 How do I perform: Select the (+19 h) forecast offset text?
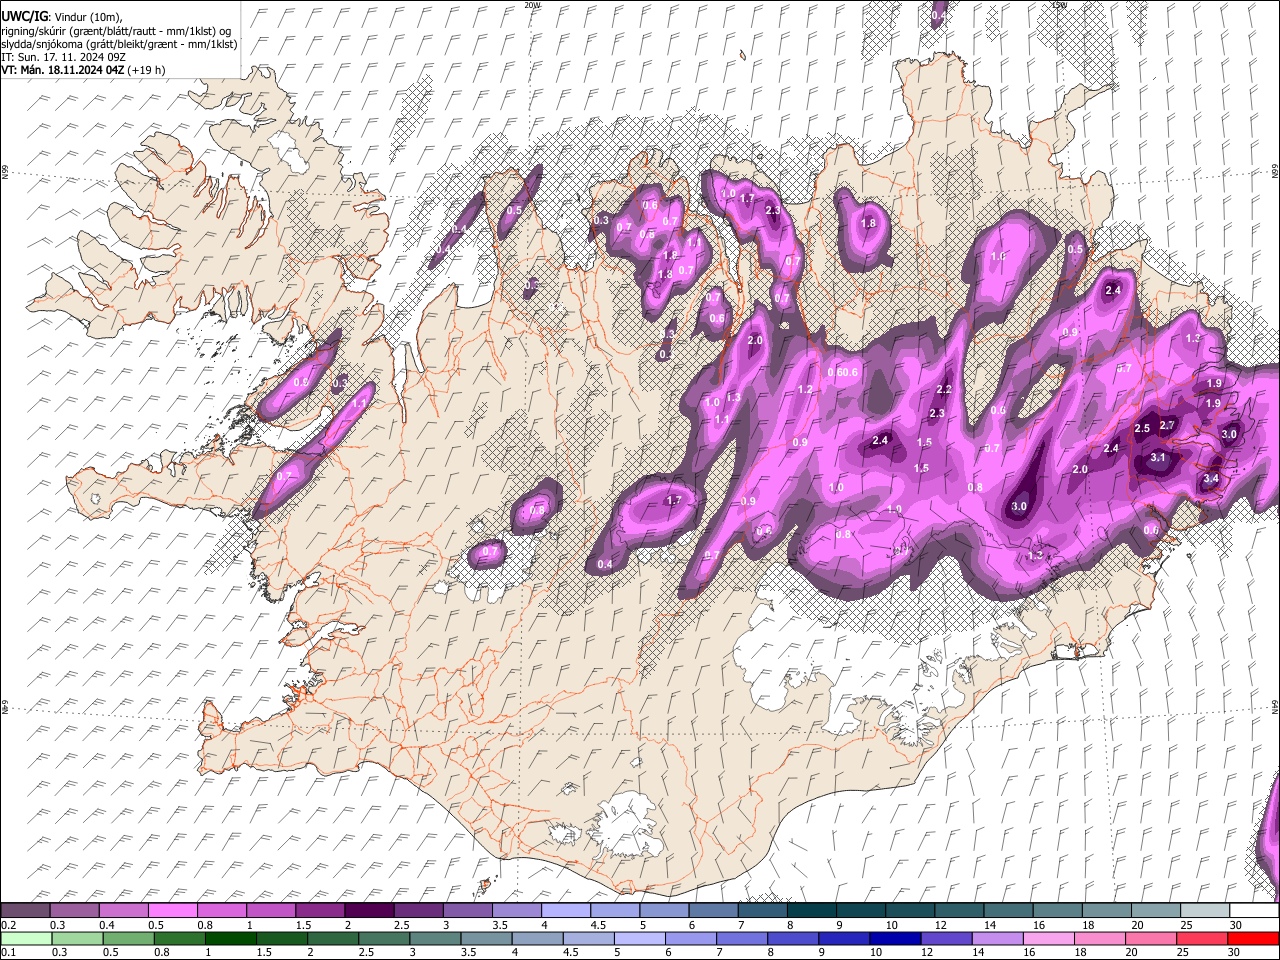(x=147, y=70)
